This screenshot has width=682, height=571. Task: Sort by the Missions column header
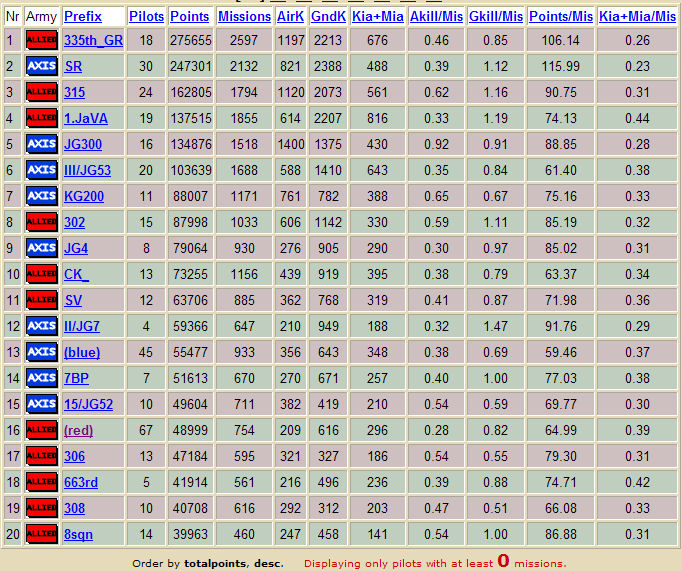(244, 17)
